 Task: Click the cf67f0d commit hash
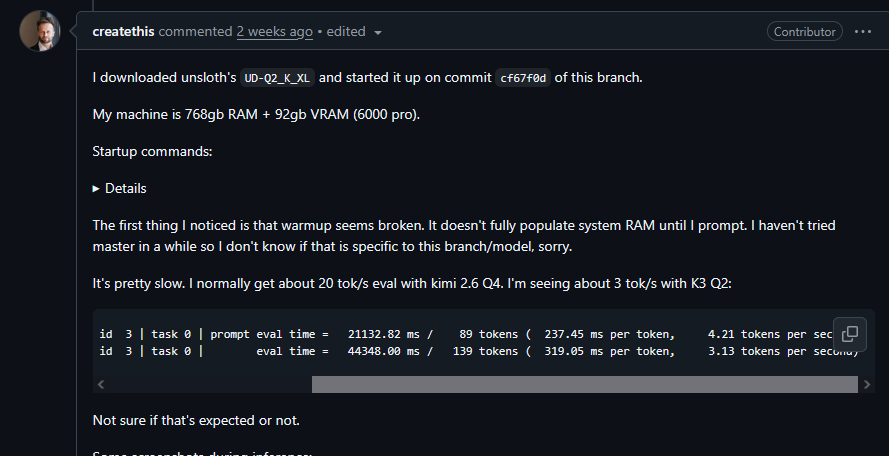pos(523,78)
